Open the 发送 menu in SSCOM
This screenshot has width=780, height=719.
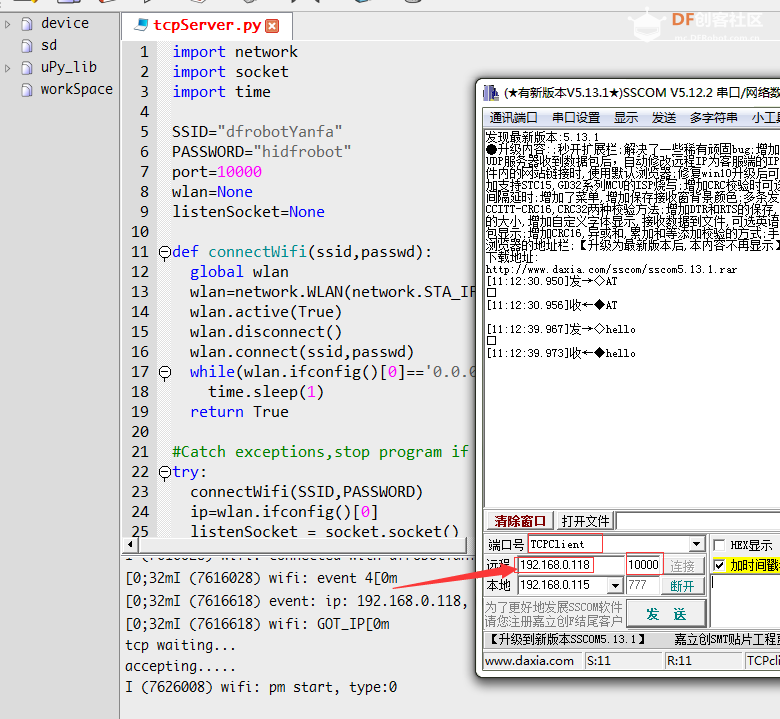(664, 118)
